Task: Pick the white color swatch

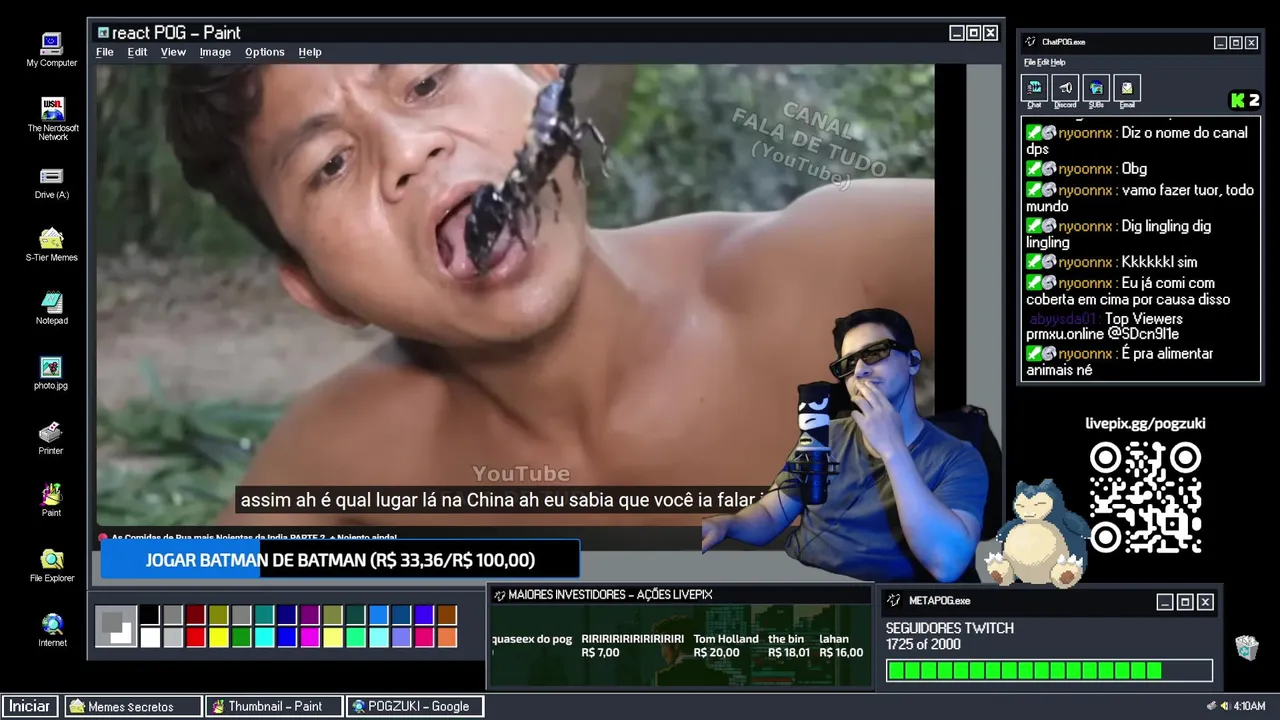Action: [149, 637]
